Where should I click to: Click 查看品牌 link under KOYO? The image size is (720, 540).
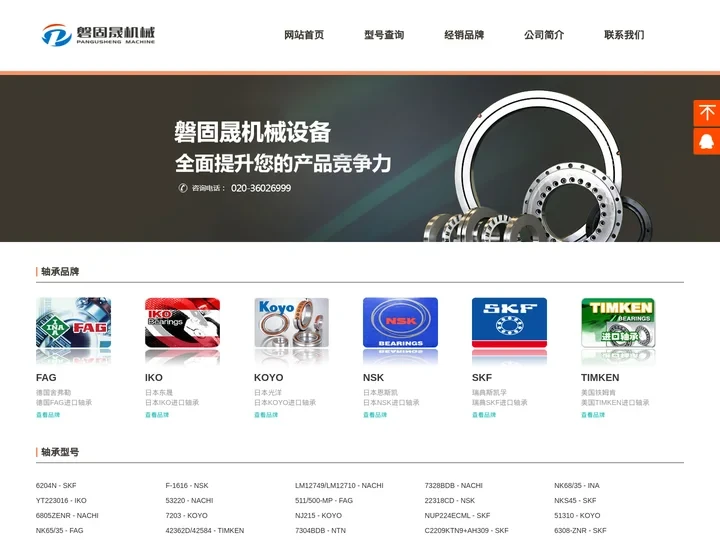(x=266, y=415)
